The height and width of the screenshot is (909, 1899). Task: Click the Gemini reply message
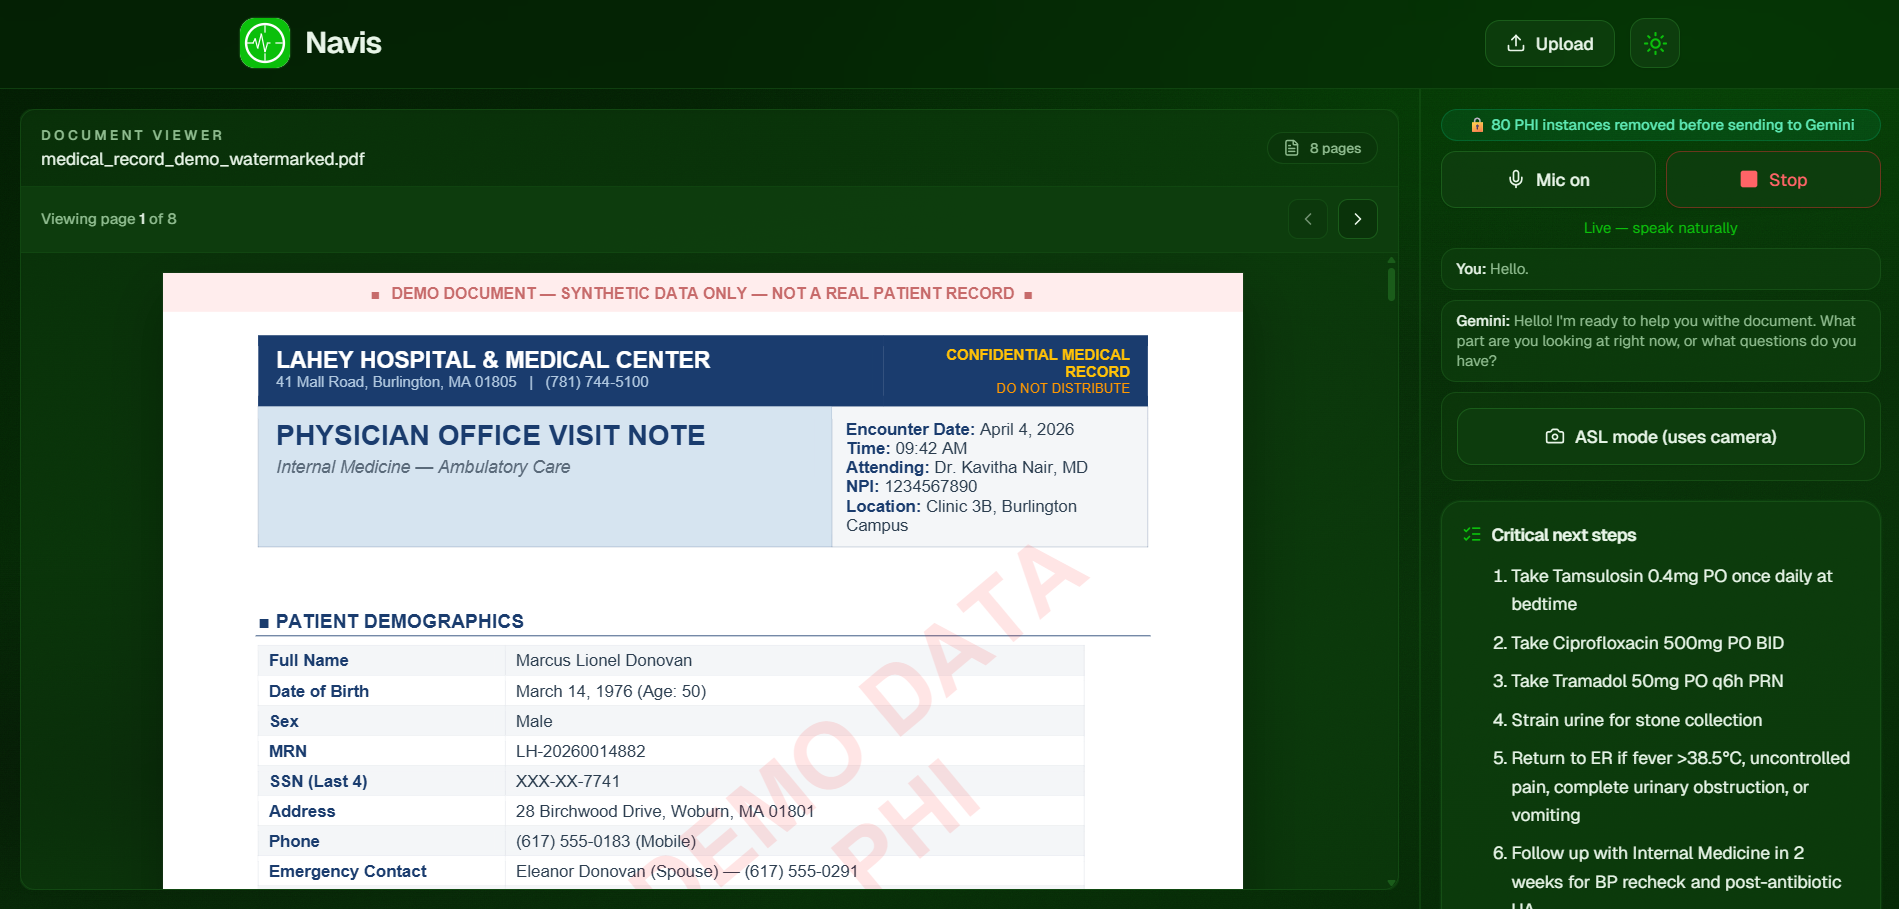[x=1661, y=341]
